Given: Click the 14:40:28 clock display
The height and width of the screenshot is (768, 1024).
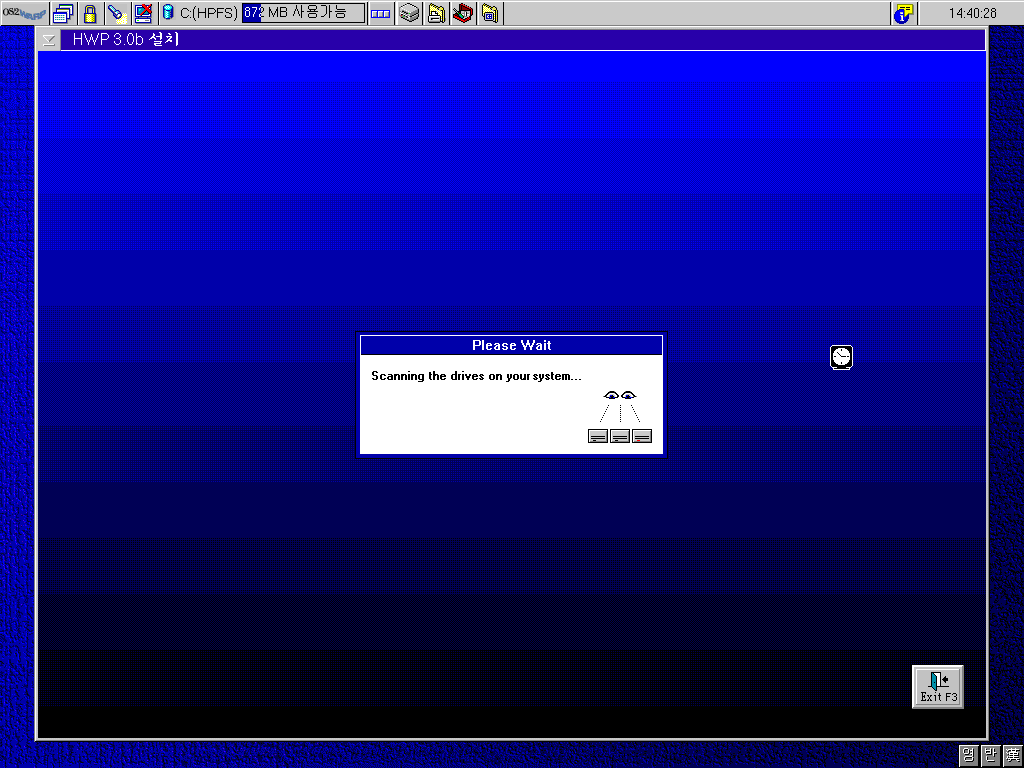Looking at the screenshot, I should [x=972, y=13].
